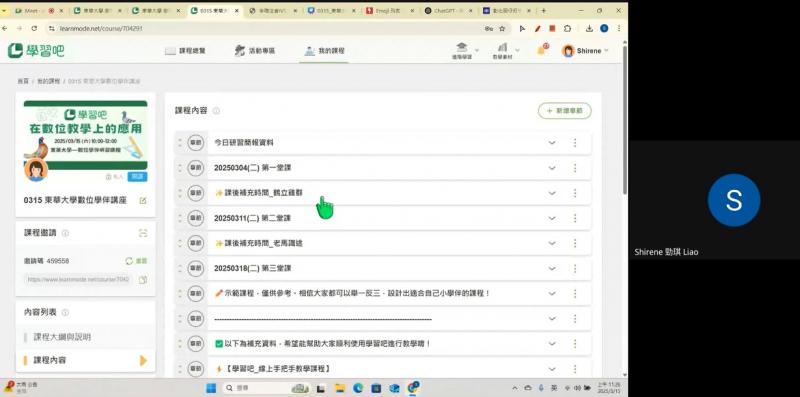Click the chapter badge of 20250304(二) 第一堂課
Image resolution: width=800 pixels, height=397 pixels.
pos(195,168)
